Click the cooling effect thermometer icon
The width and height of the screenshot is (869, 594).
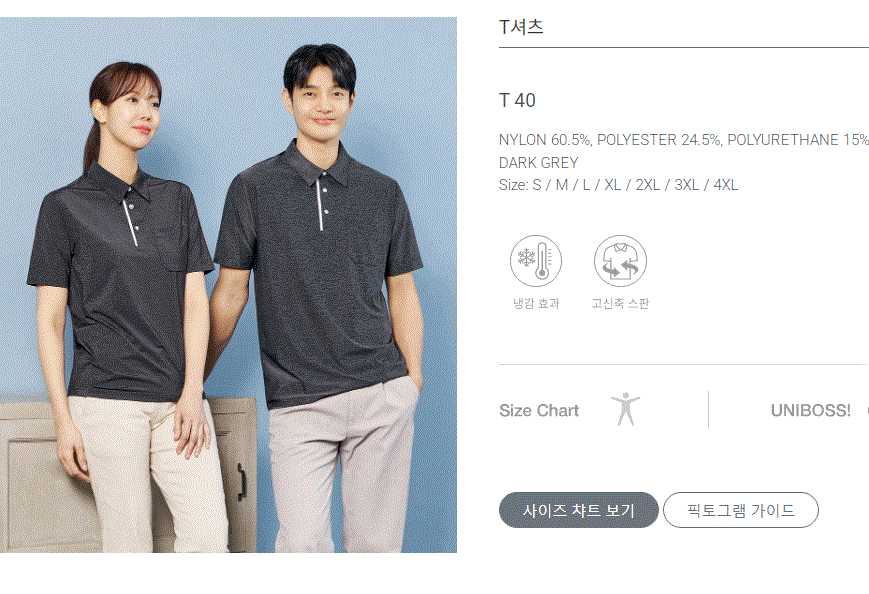coord(535,261)
